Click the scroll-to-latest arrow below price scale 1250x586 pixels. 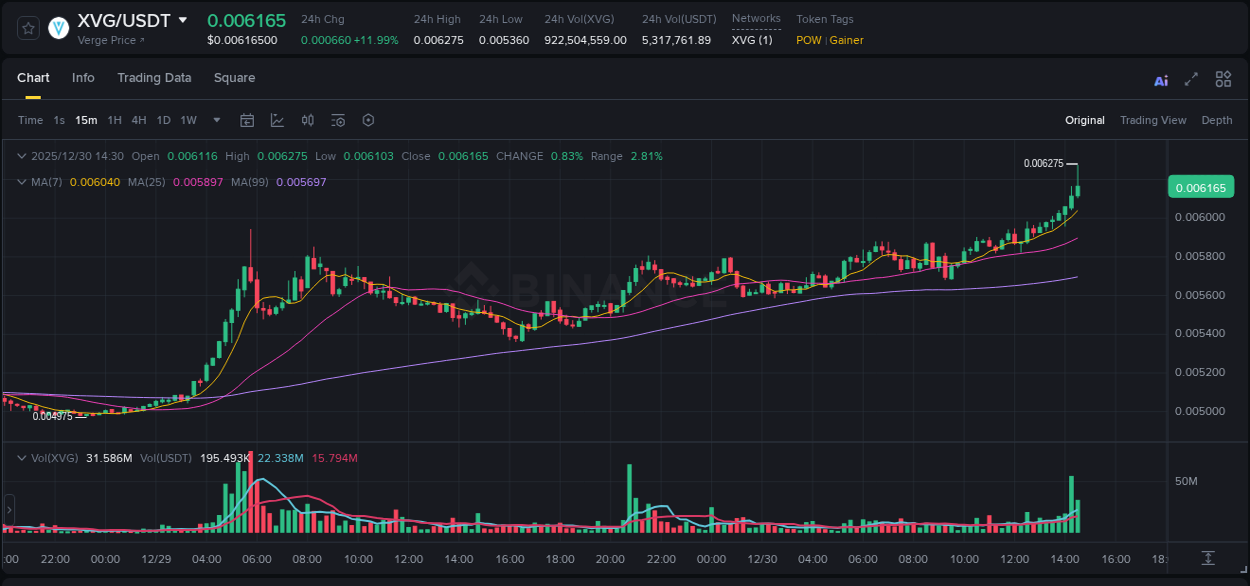[x=1207, y=560]
